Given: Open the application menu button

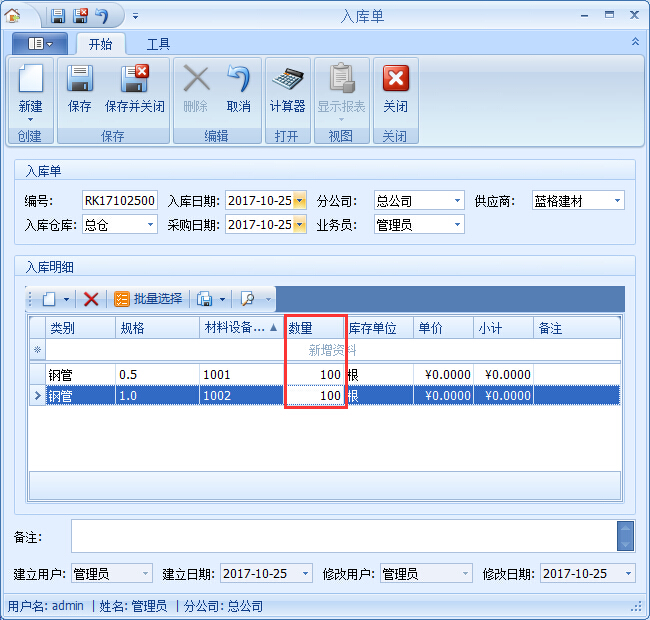Looking at the screenshot, I should click(40, 44).
